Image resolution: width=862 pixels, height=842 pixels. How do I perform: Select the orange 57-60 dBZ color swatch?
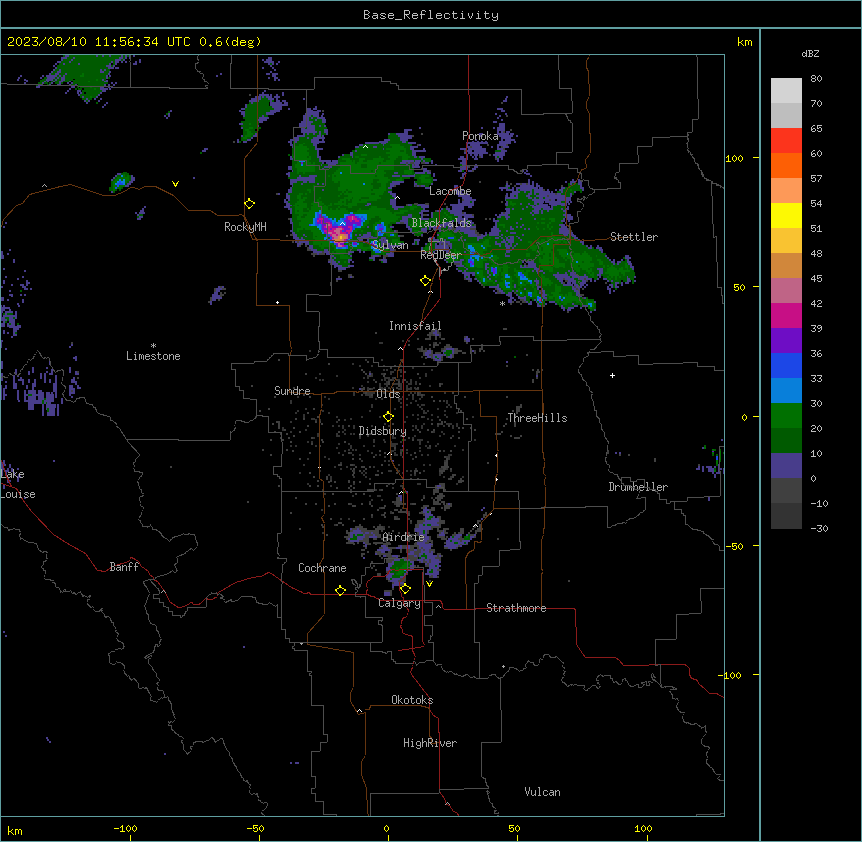pos(786,165)
